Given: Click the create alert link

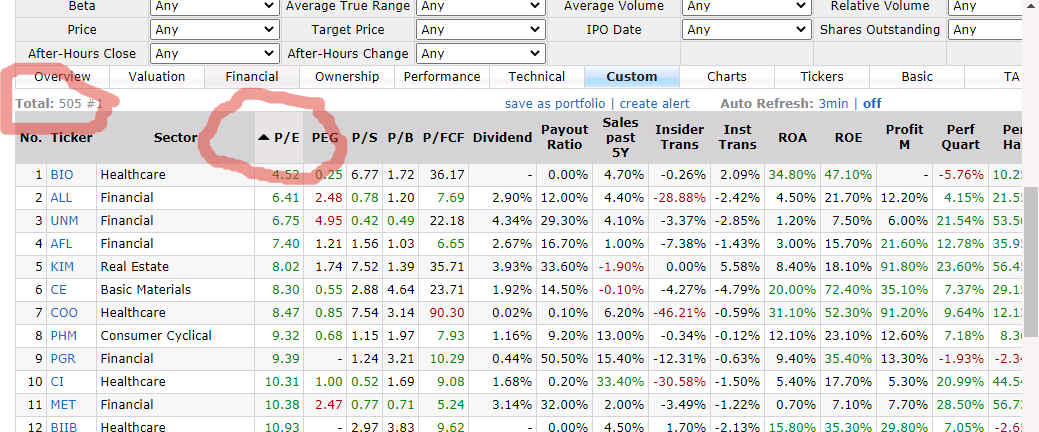Looking at the screenshot, I should coord(655,103).
